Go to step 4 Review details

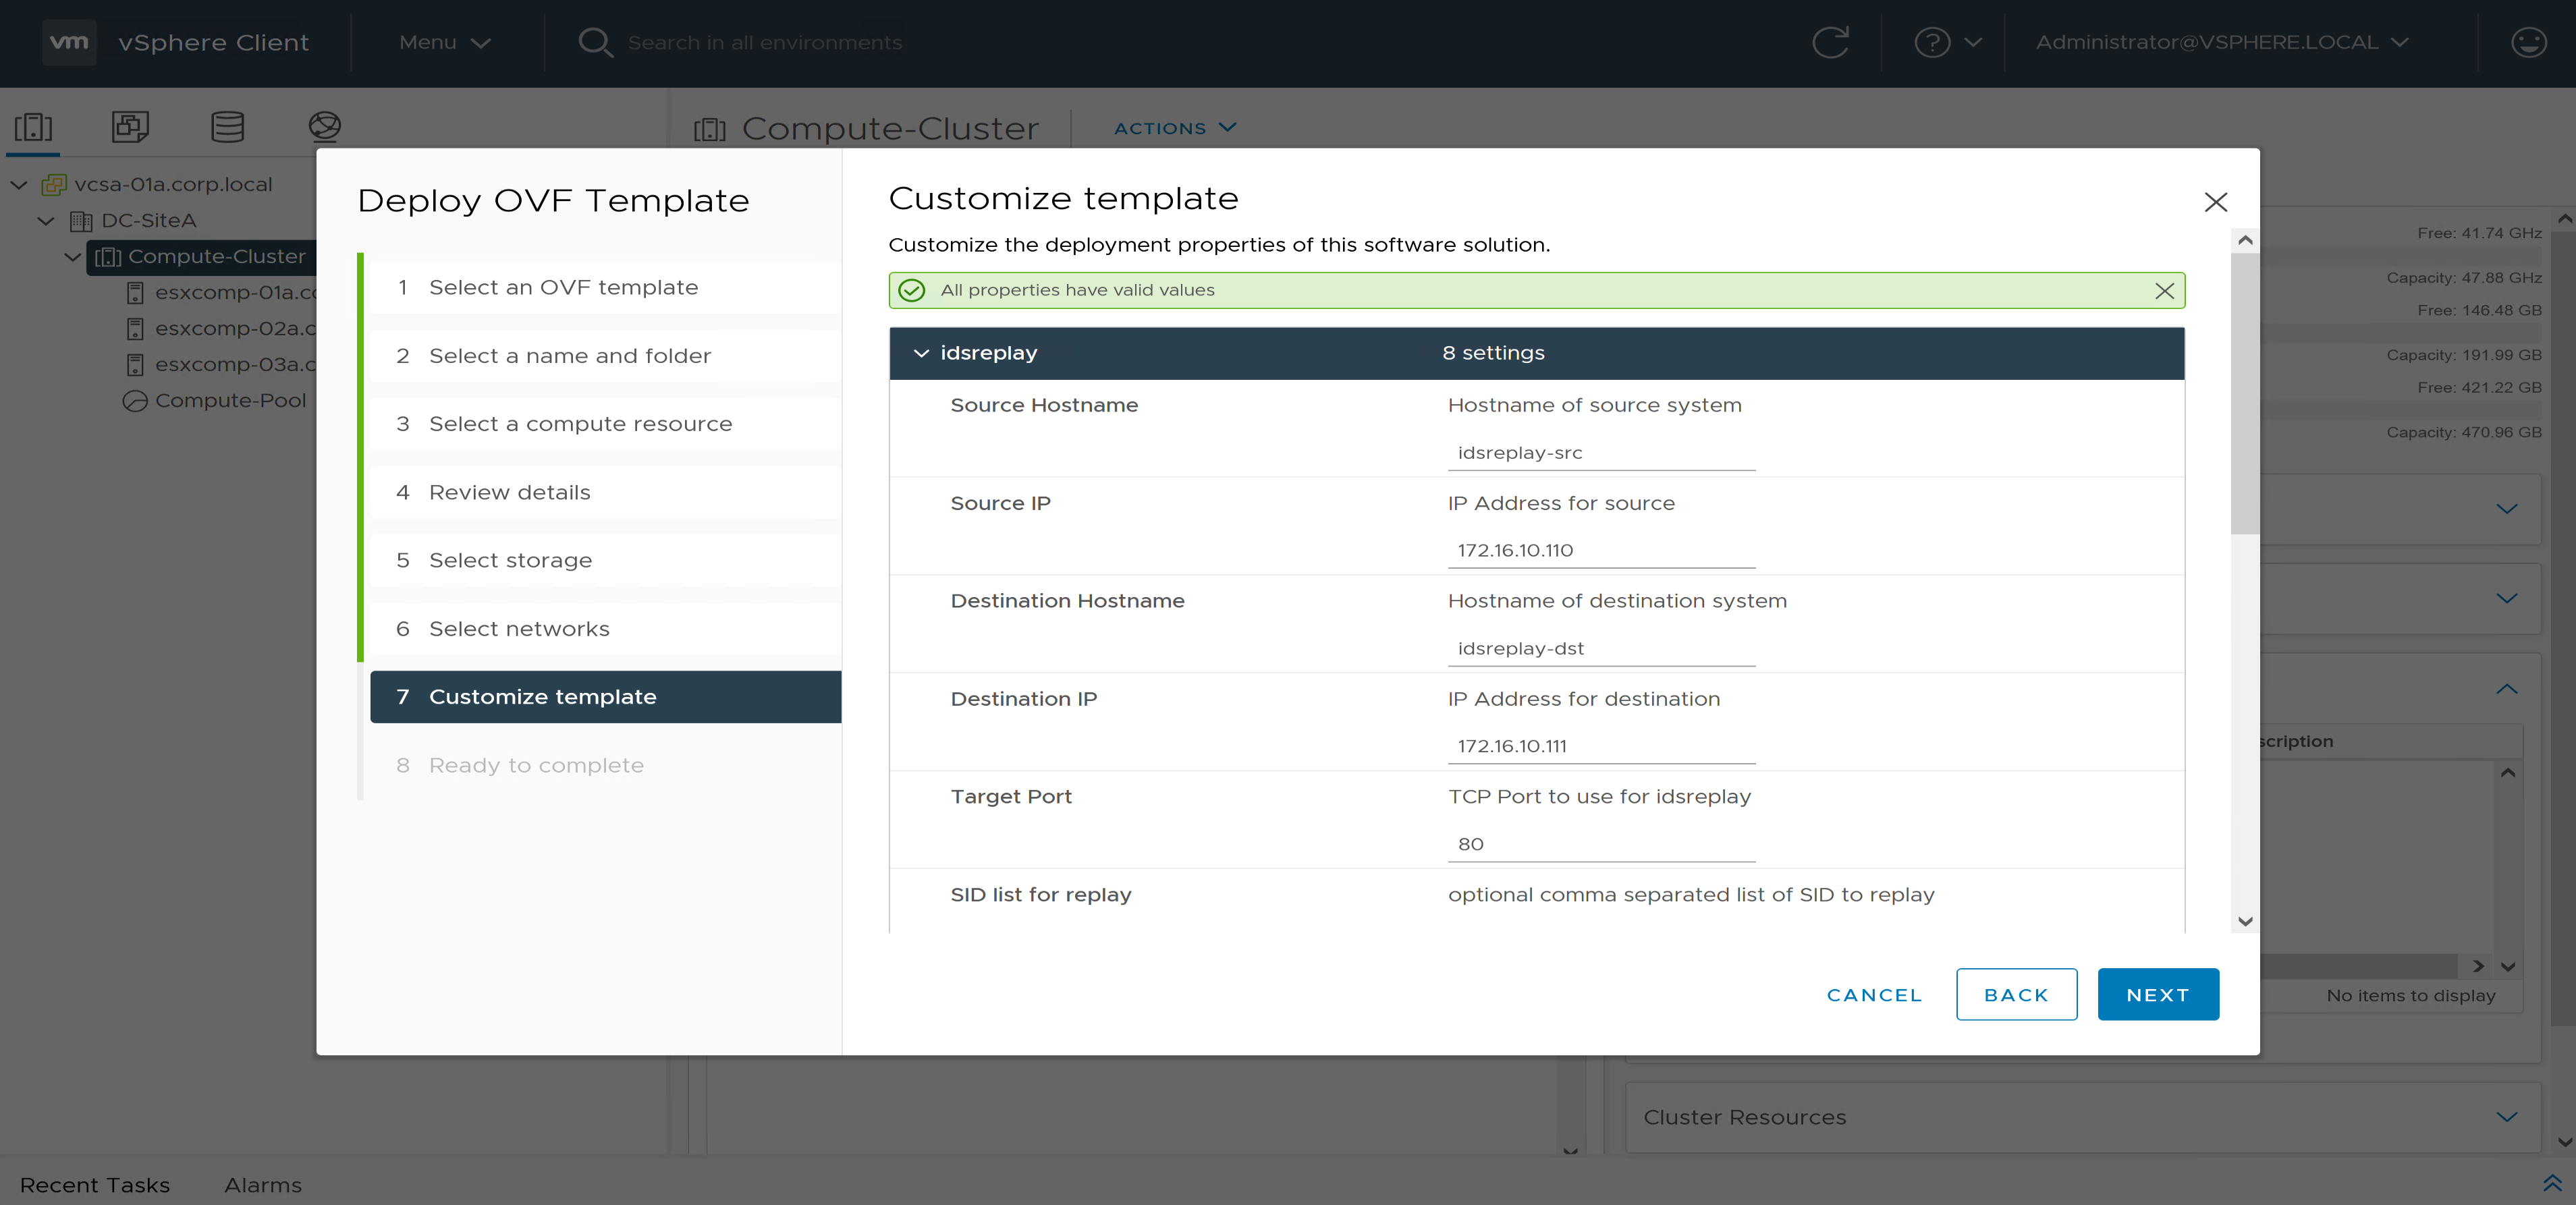[605, 493]
